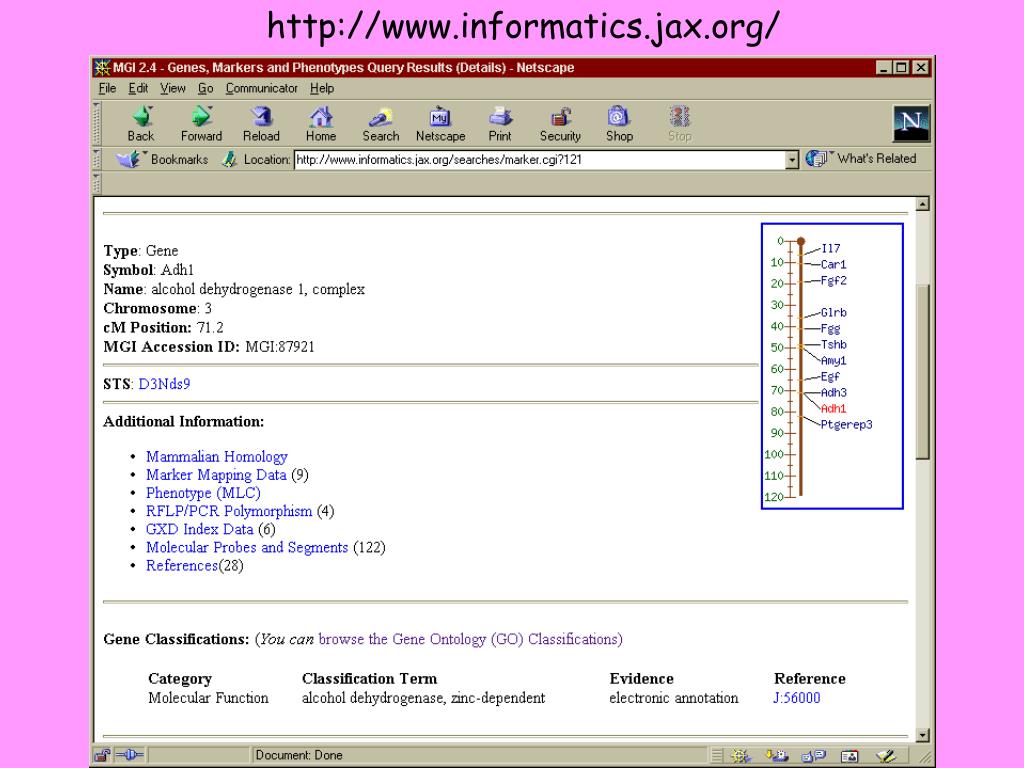This screenshot has width=1024, height=768.
Task: Click the component bar grip handle
Action: click(717, 756)
